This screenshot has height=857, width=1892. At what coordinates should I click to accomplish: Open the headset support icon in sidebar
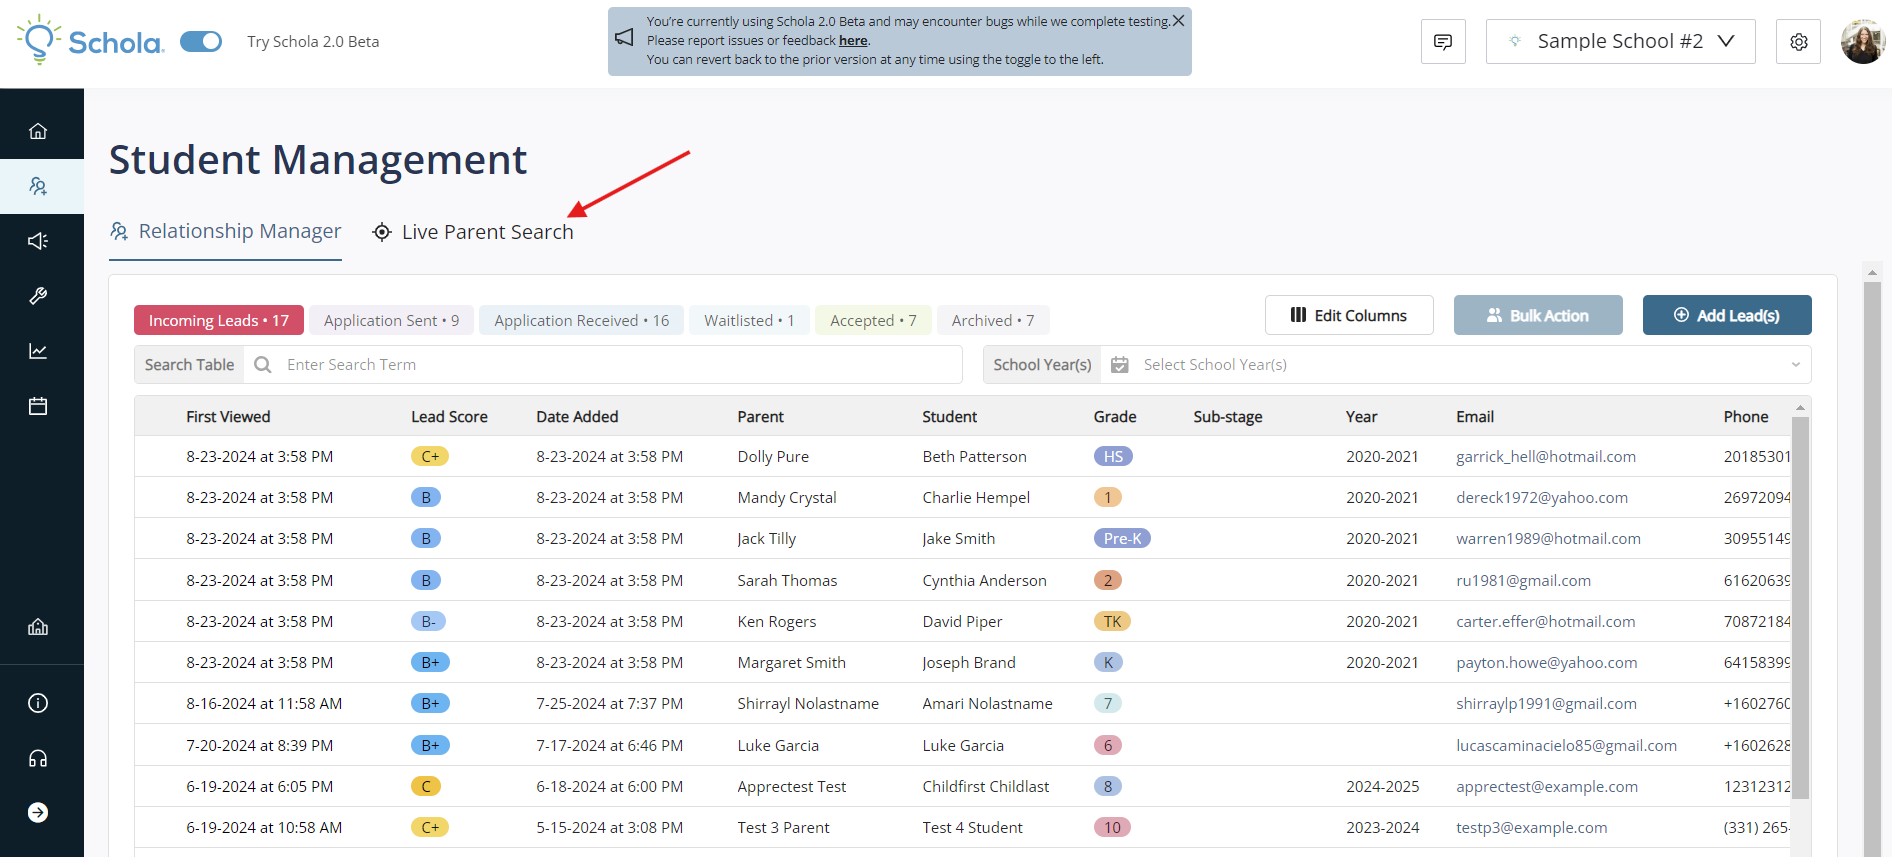38,758
